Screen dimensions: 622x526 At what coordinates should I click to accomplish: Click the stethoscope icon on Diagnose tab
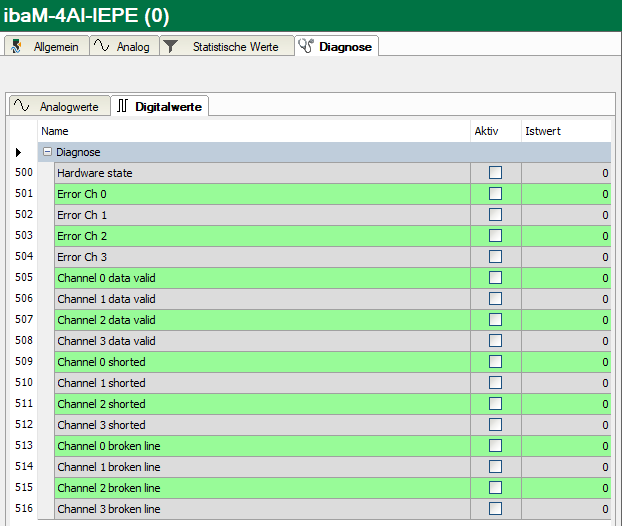(x=306, y=46)
